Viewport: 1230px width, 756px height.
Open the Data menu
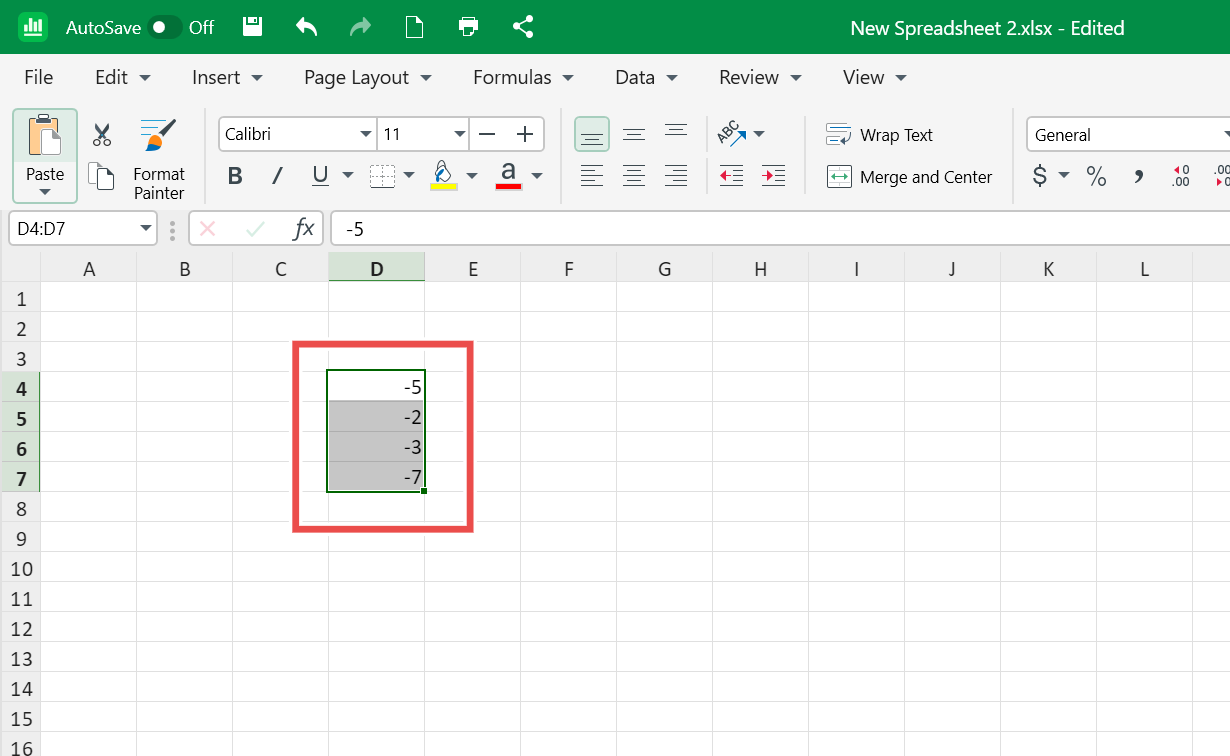pyautogui.click(x=646, y=77)
